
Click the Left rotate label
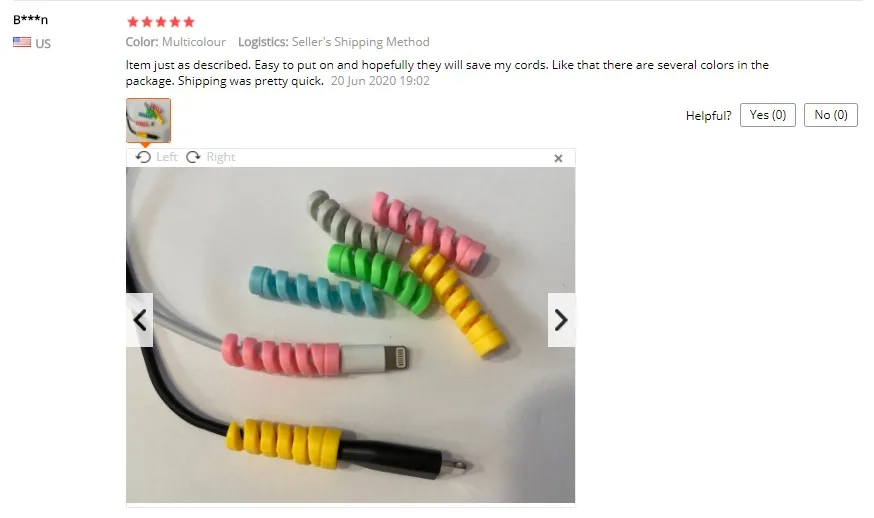[x=167, y=157]
